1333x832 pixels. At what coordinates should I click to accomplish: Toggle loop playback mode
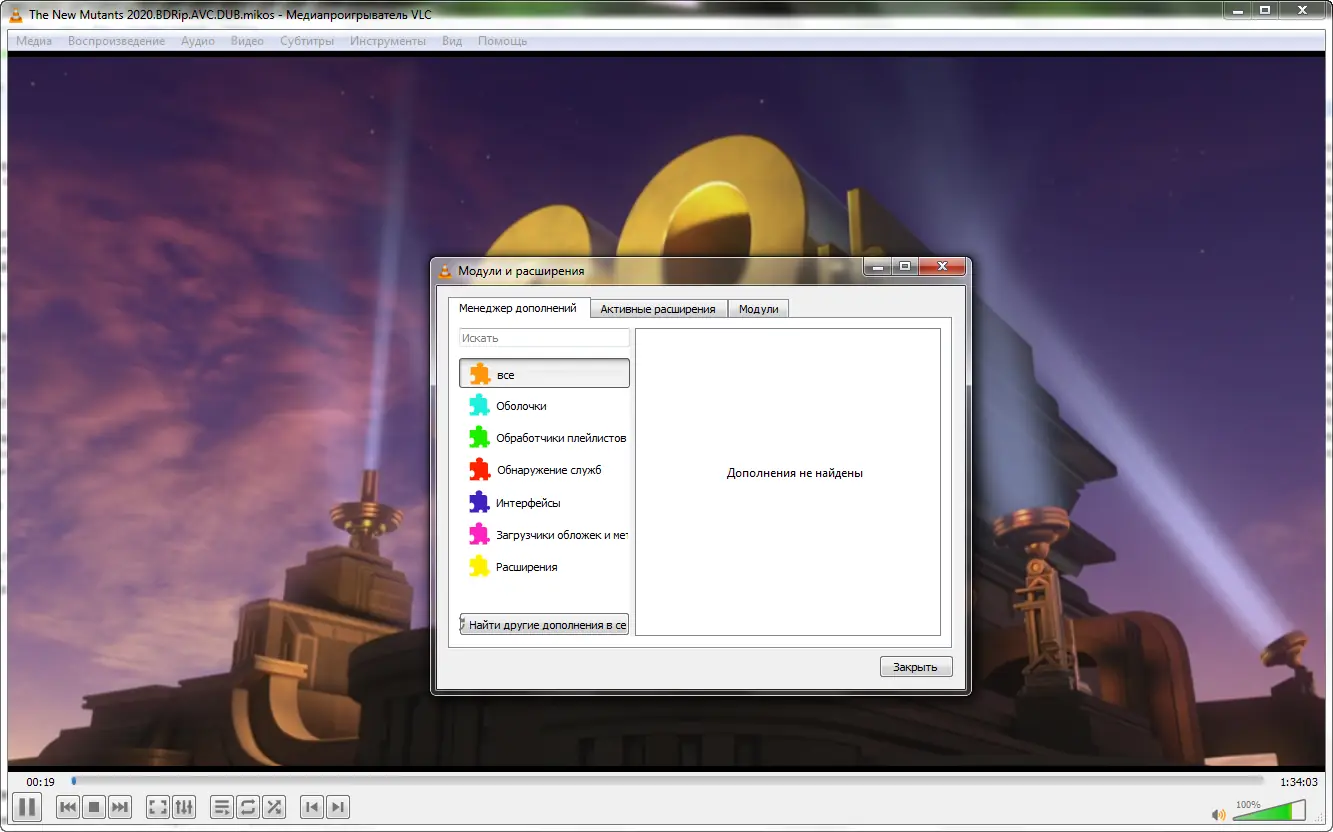tap(248, 807)
